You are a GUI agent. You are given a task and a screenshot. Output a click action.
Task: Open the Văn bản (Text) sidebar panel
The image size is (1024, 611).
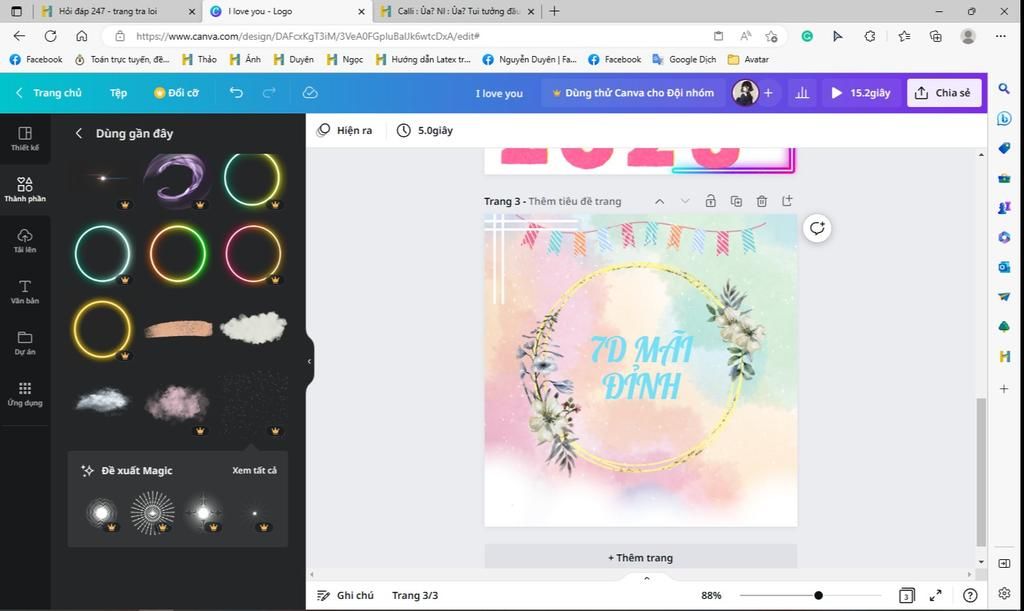pos(25,291)
